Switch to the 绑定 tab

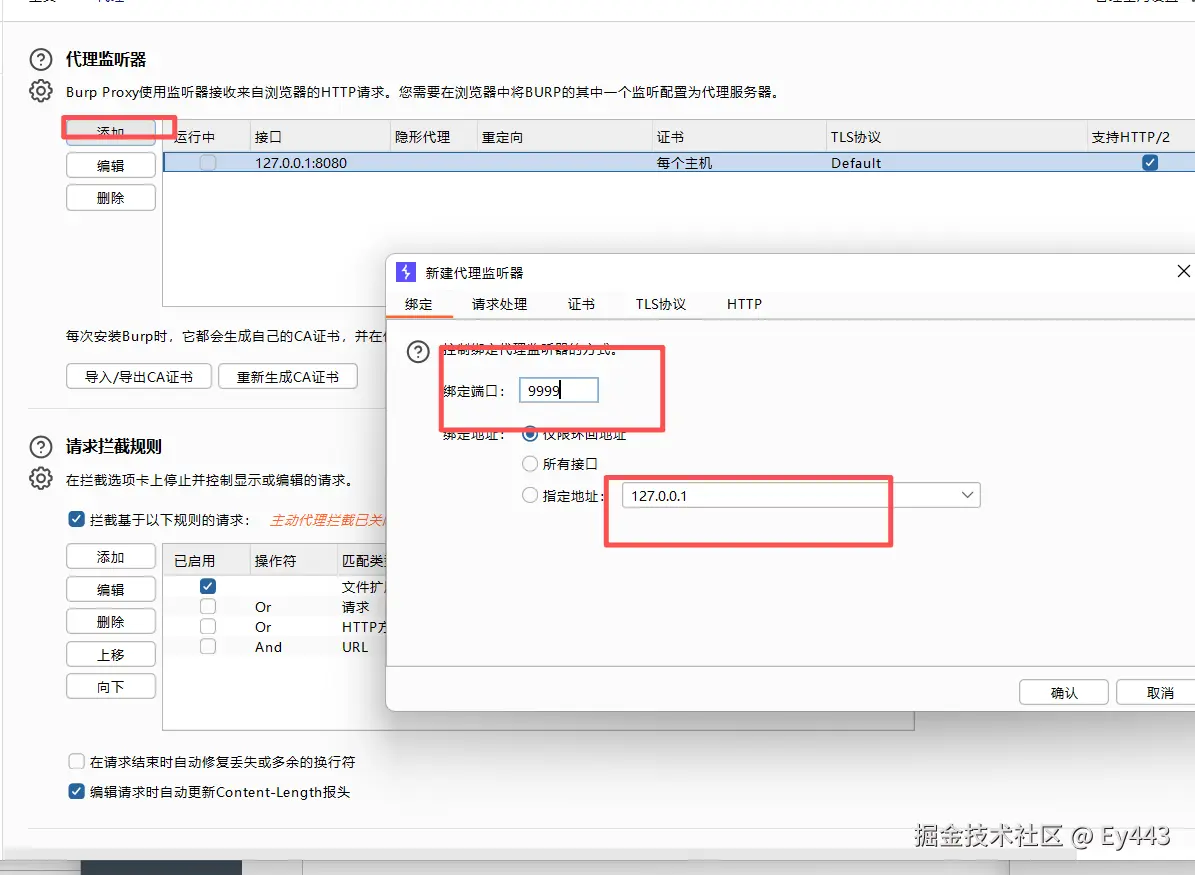(x=418, y=304)
